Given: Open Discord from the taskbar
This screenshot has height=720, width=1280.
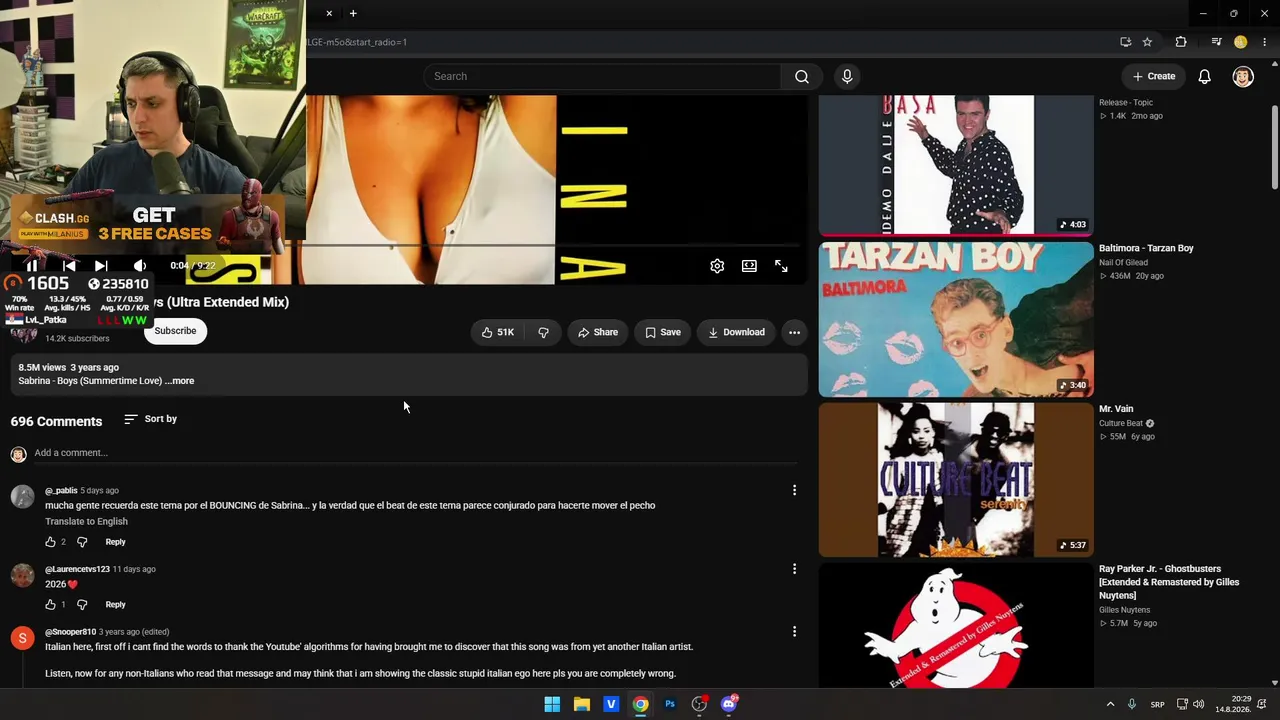Looking at the screenshot, I should (x=729, y=704).
